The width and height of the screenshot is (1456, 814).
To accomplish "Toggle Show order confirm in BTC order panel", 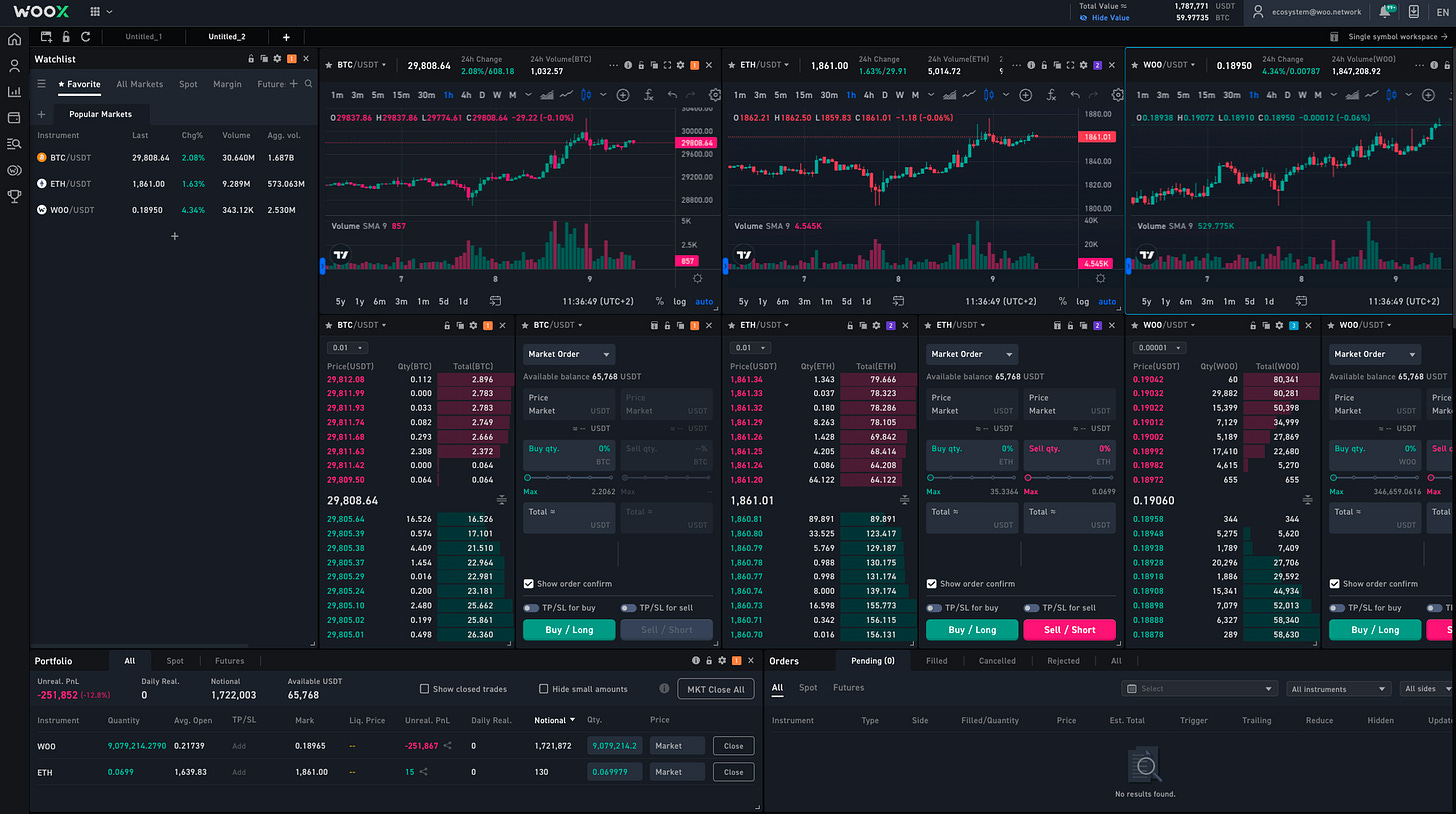I will point(529,584).
